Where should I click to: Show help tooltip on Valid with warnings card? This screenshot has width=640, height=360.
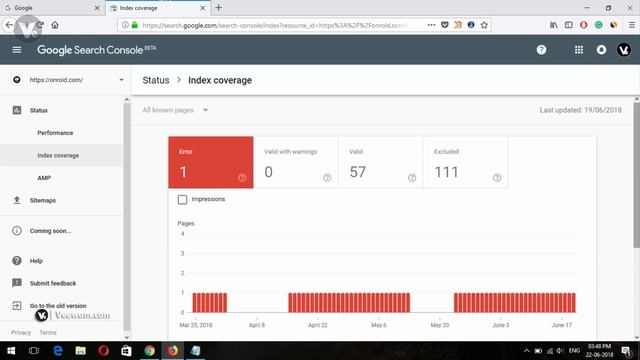click(x=327, y=178)
